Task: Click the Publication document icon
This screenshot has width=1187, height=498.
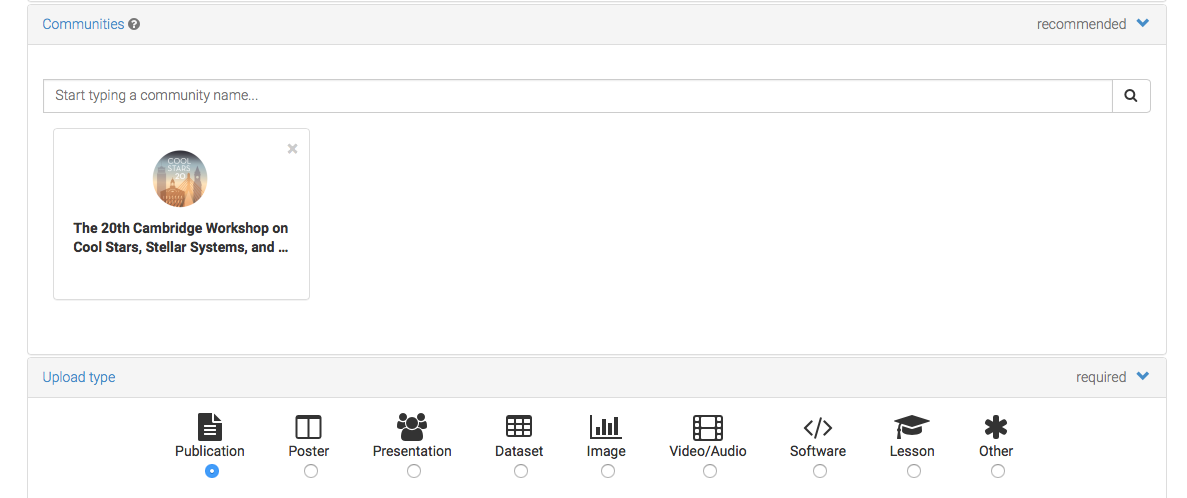Action: pyautogui.click(x=210, y=427)
